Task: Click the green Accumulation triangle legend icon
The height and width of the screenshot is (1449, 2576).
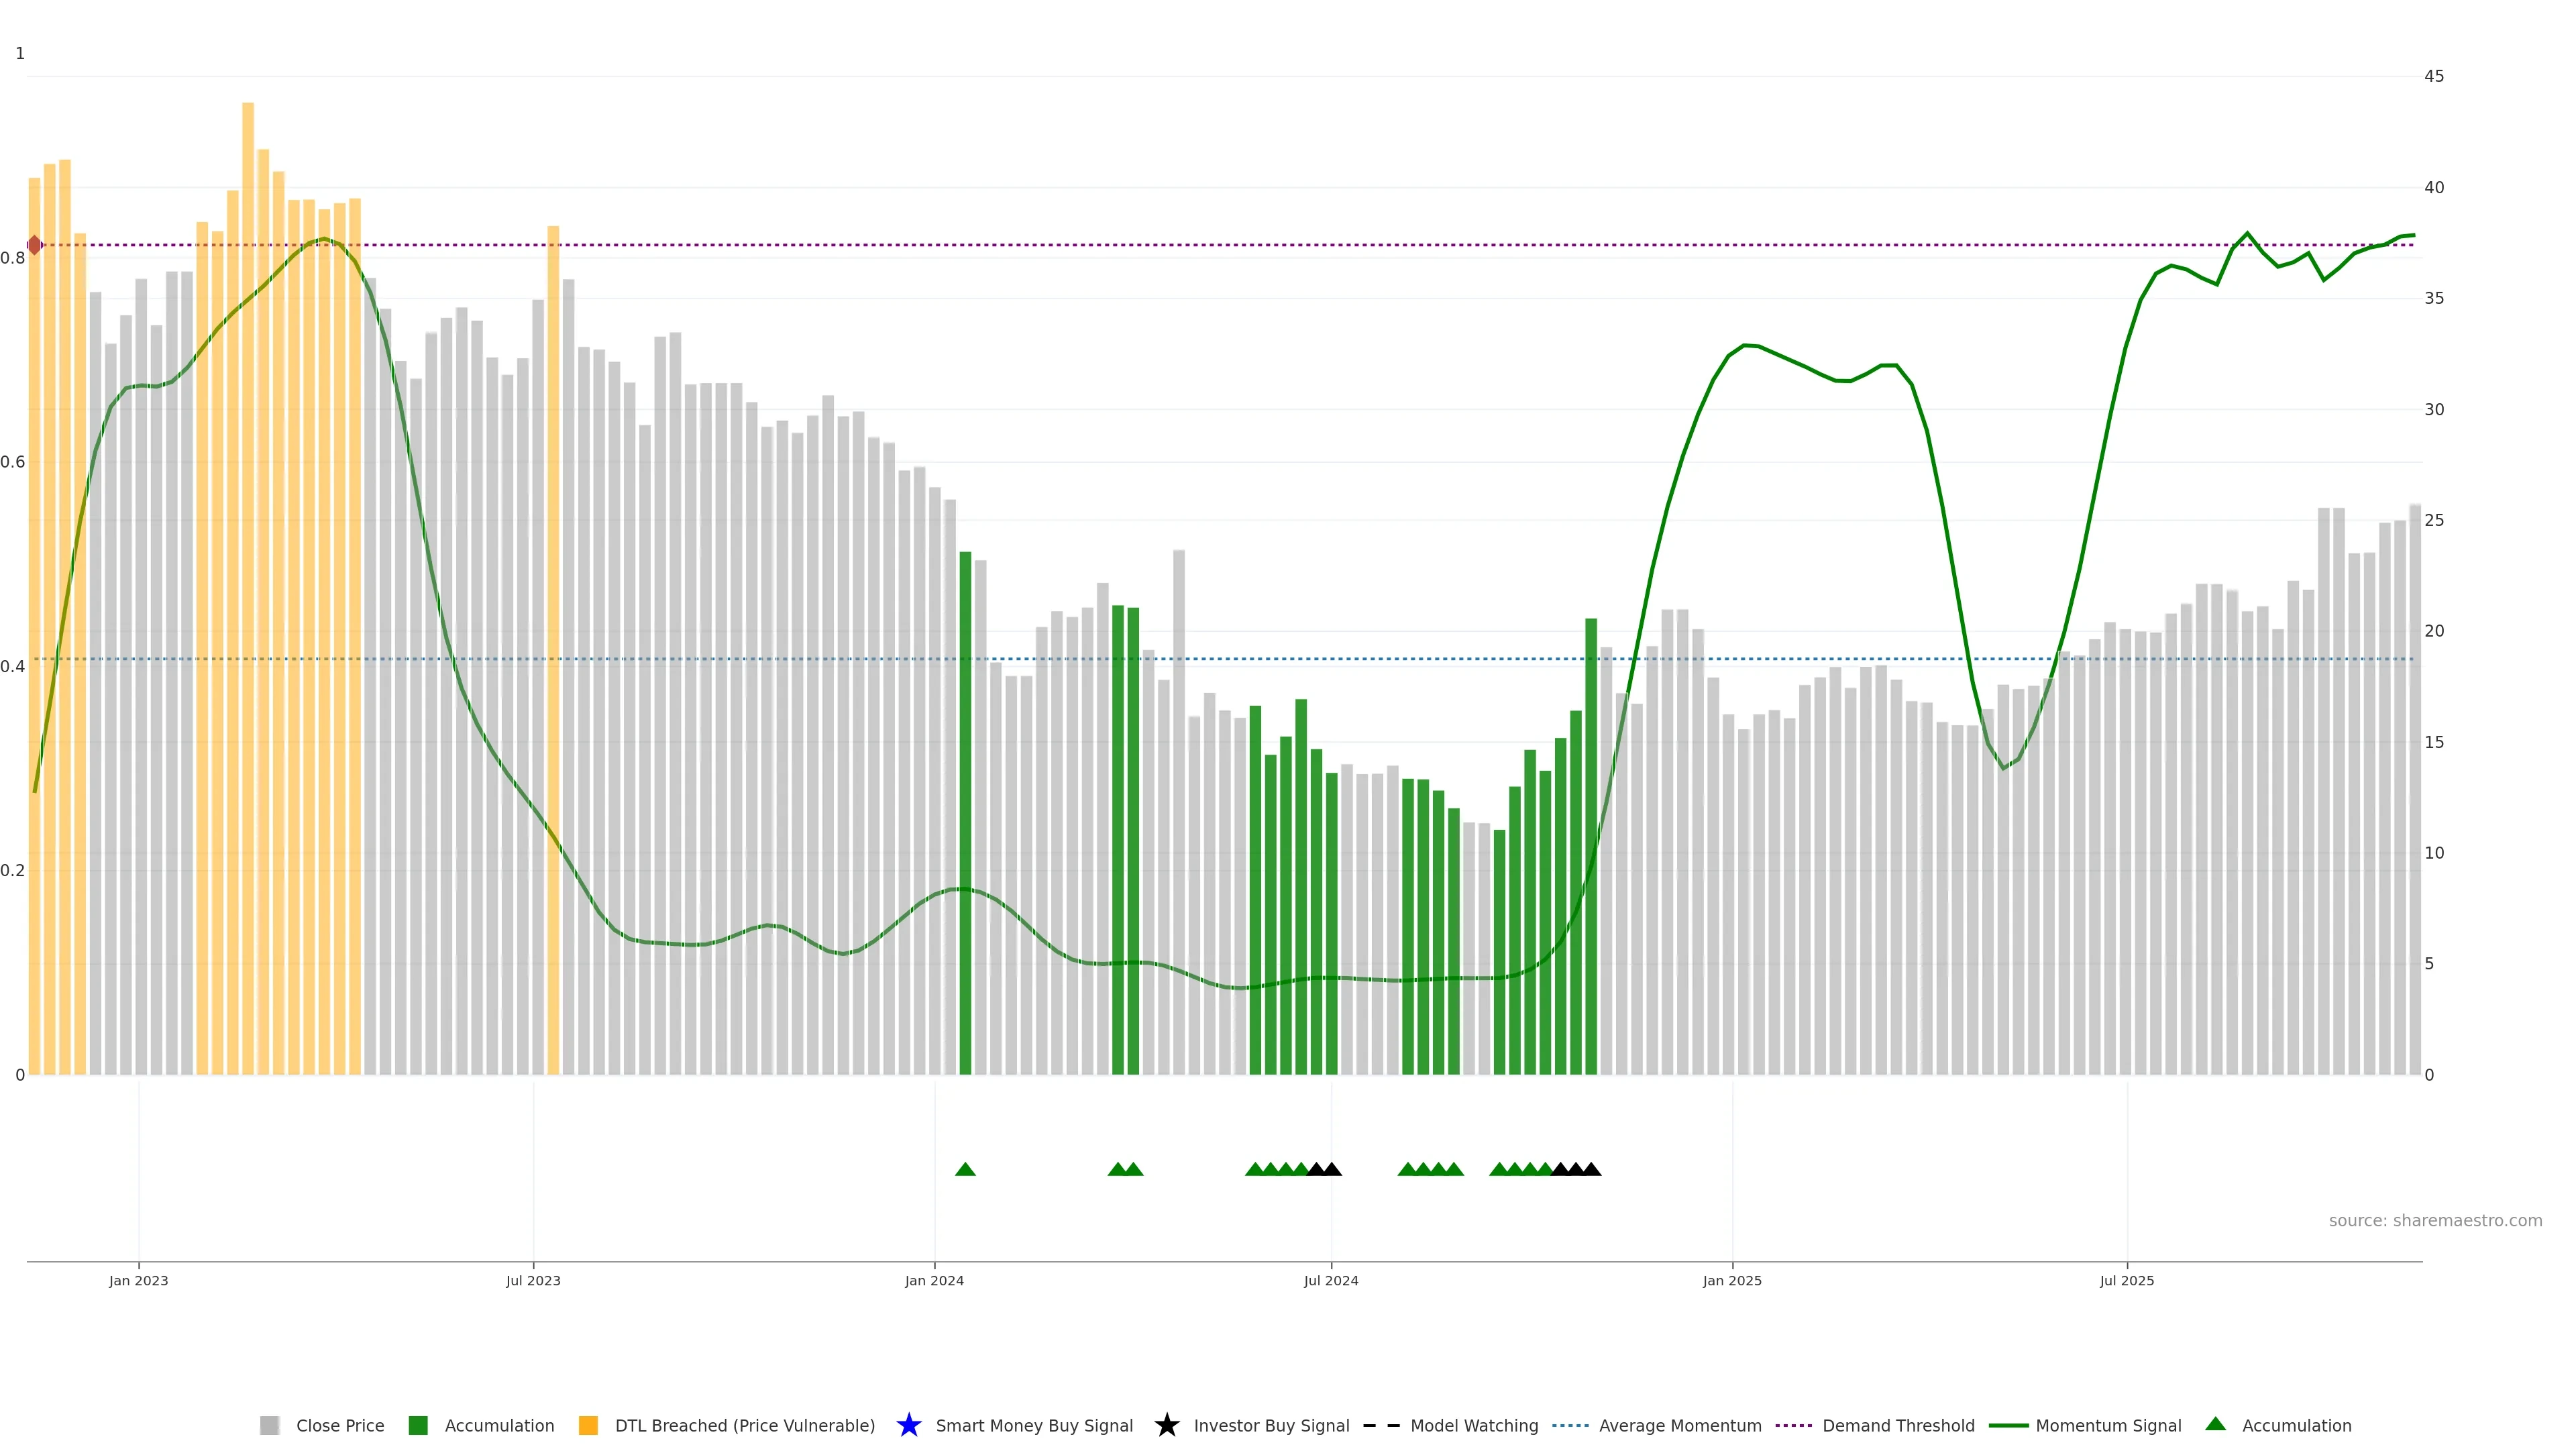Action: [2215, 1424]
